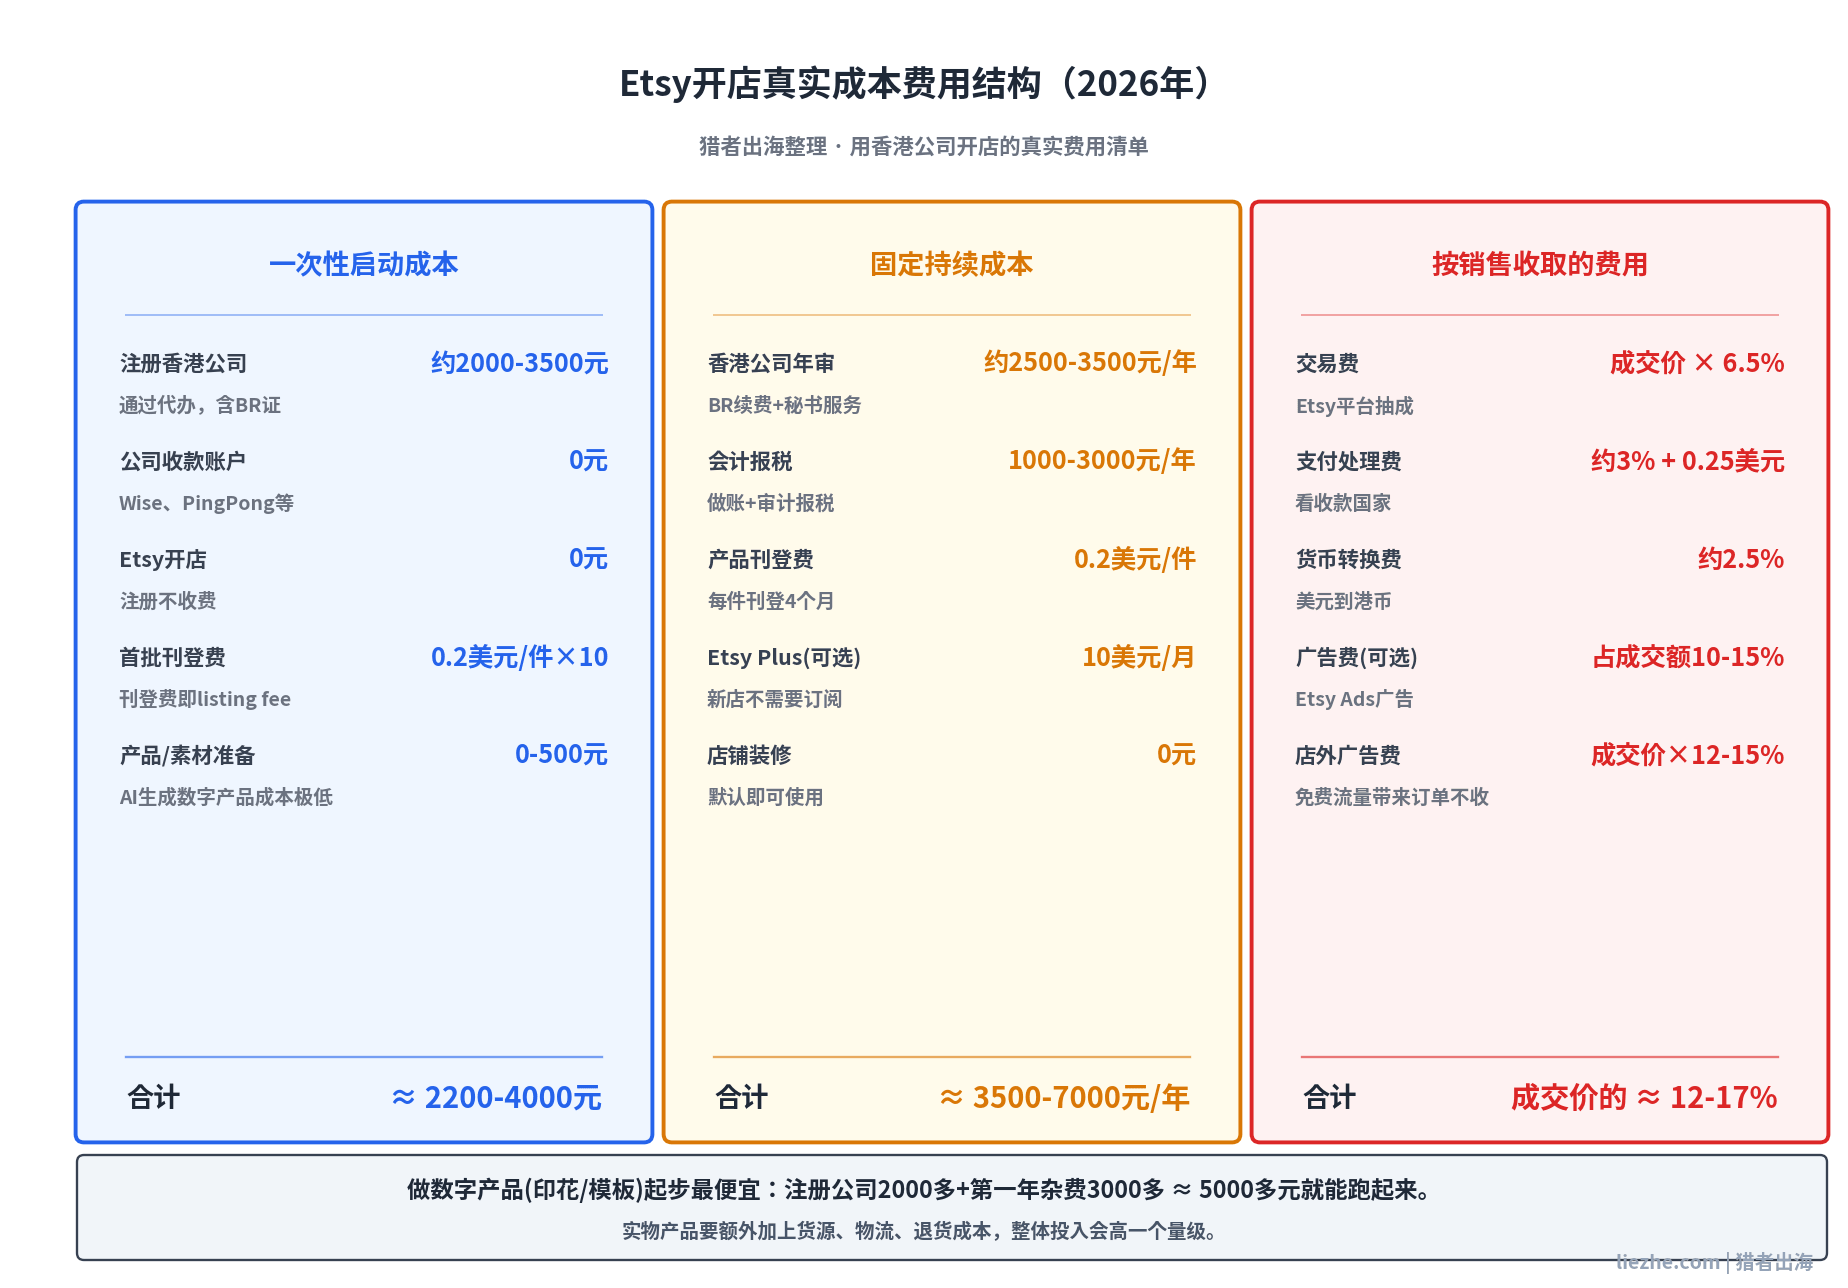
Task: Click the value '成交价 × 6.5%'
Action: 1697,363
